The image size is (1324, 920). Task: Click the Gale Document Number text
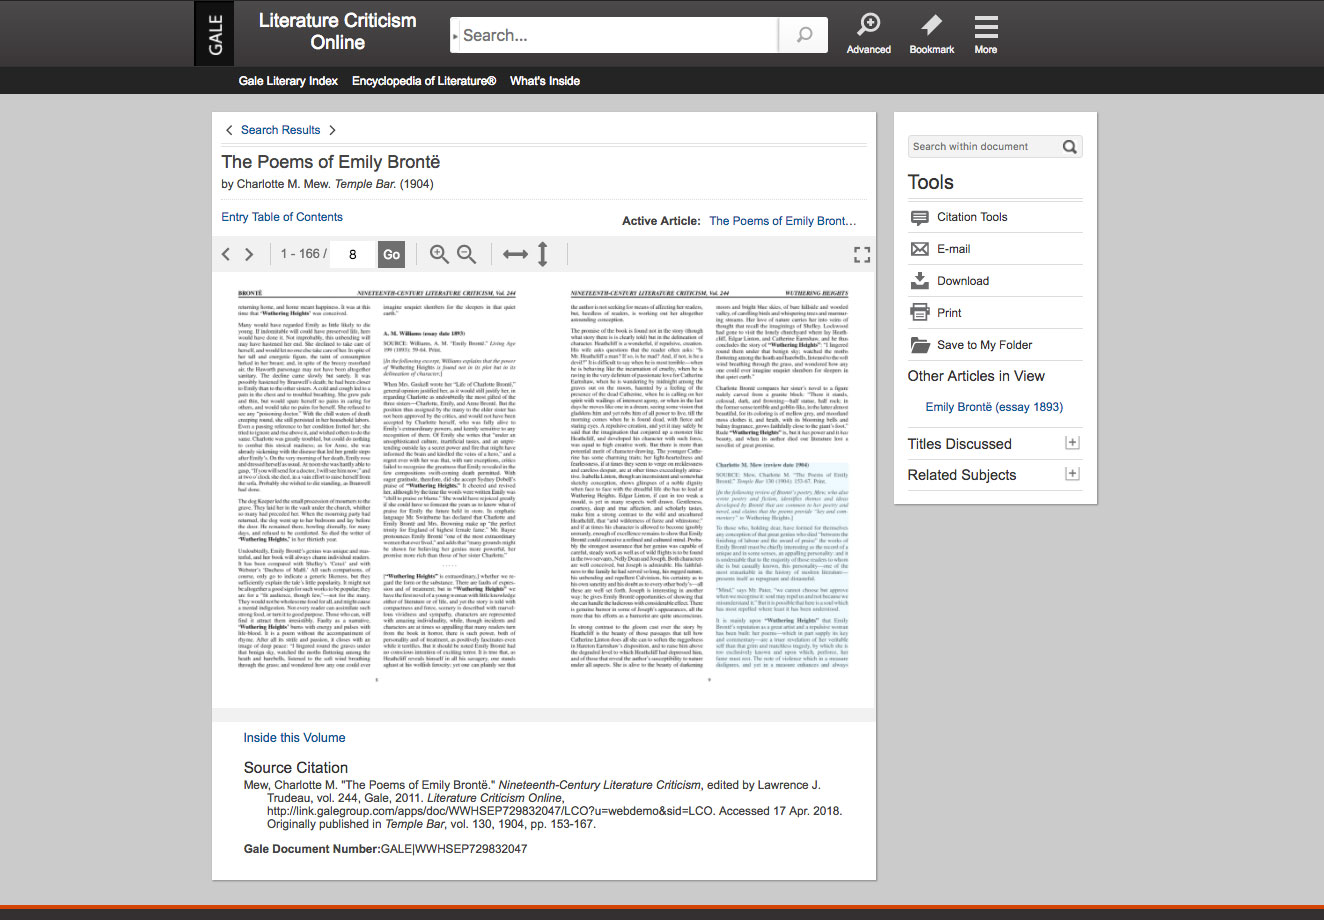coord(385,849)
